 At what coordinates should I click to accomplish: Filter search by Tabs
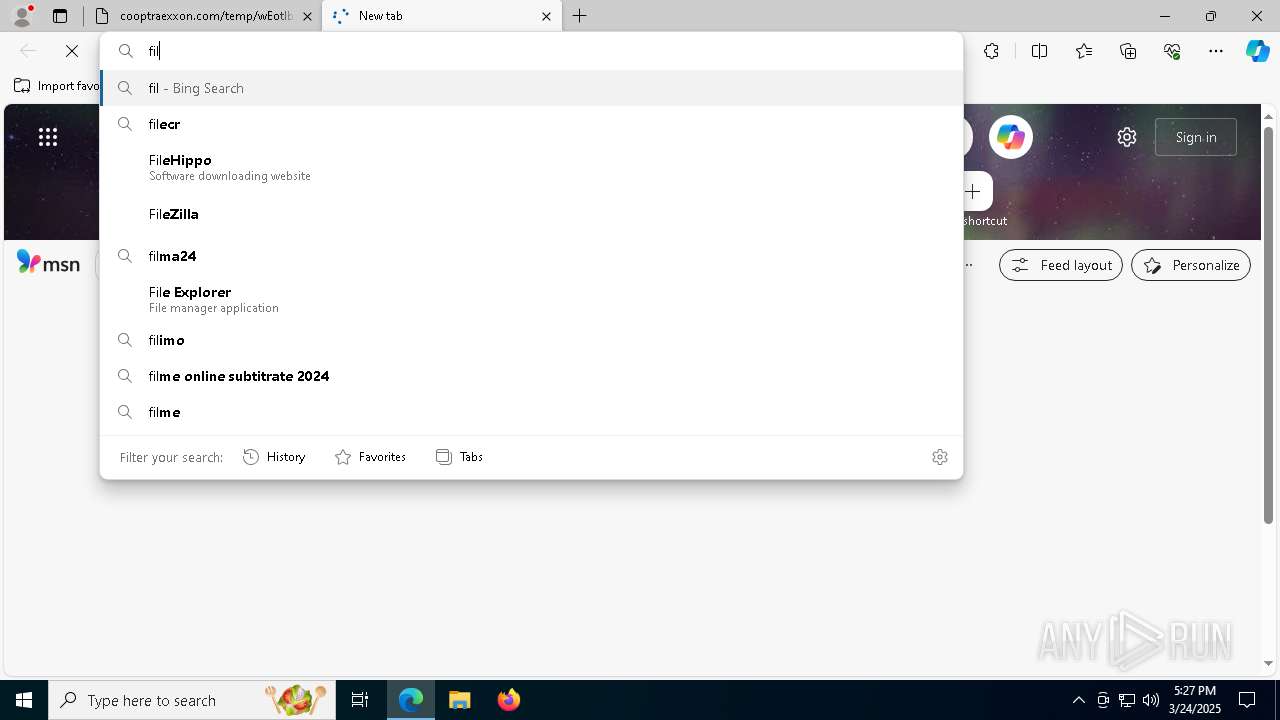tap(460, 457)
